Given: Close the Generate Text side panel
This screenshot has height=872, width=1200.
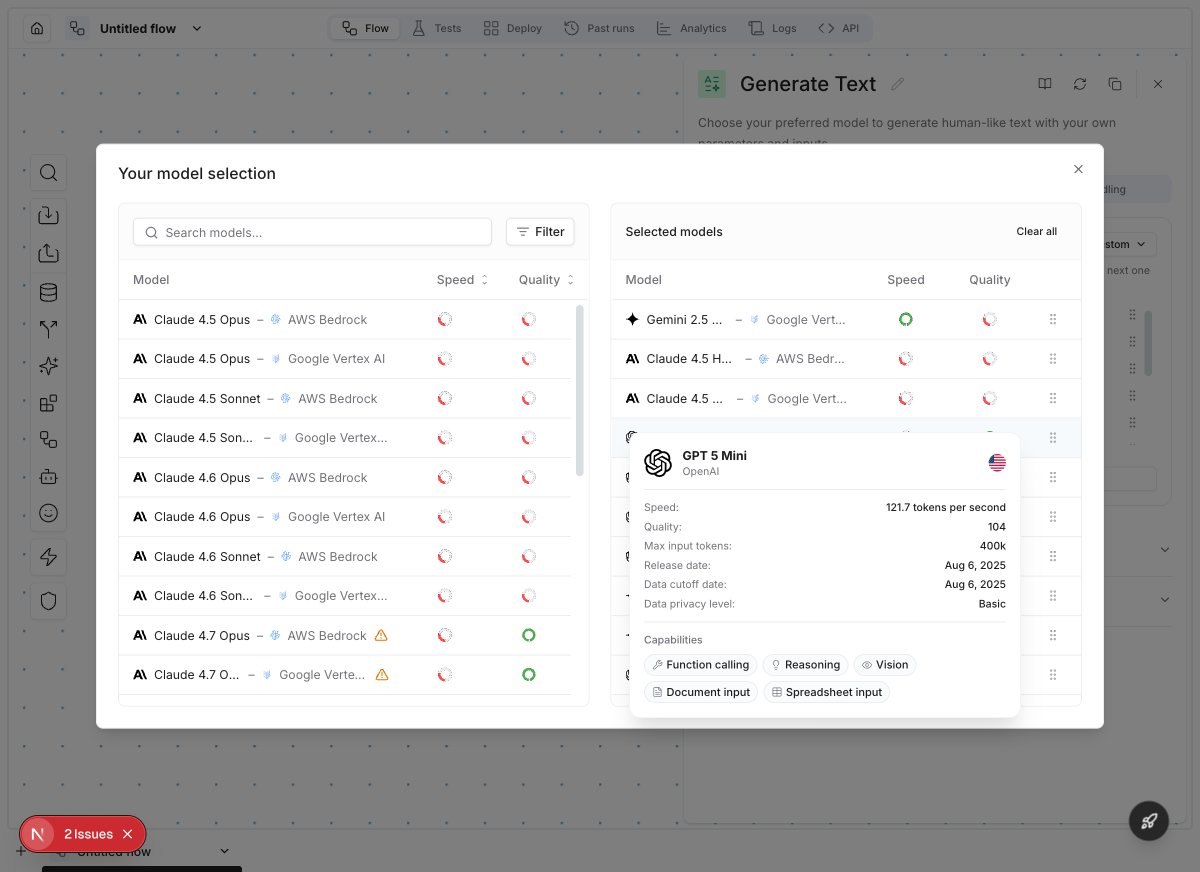Looking at the screenshot, I should click(1158, 84).
